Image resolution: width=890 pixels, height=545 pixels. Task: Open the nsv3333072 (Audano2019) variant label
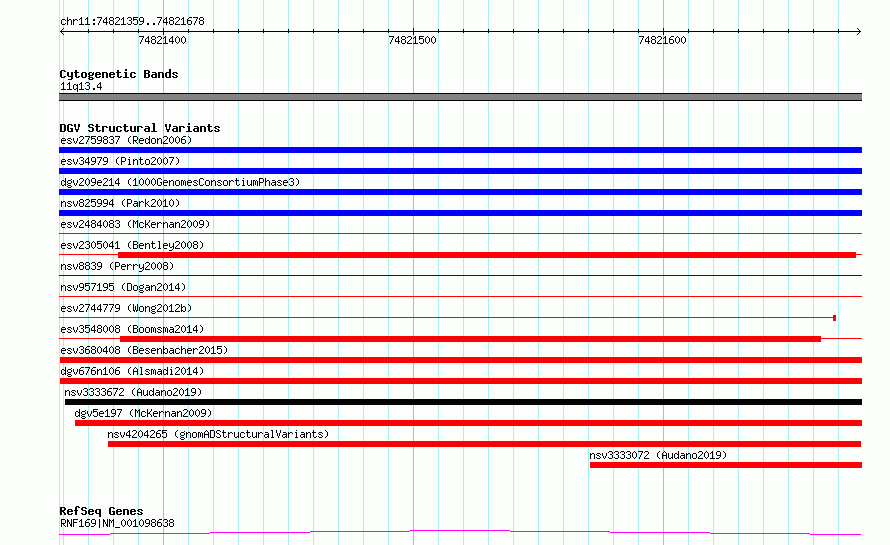coord(658,455)
